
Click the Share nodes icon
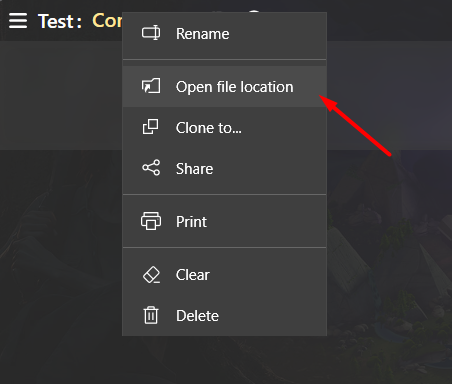tap(151, 168)
